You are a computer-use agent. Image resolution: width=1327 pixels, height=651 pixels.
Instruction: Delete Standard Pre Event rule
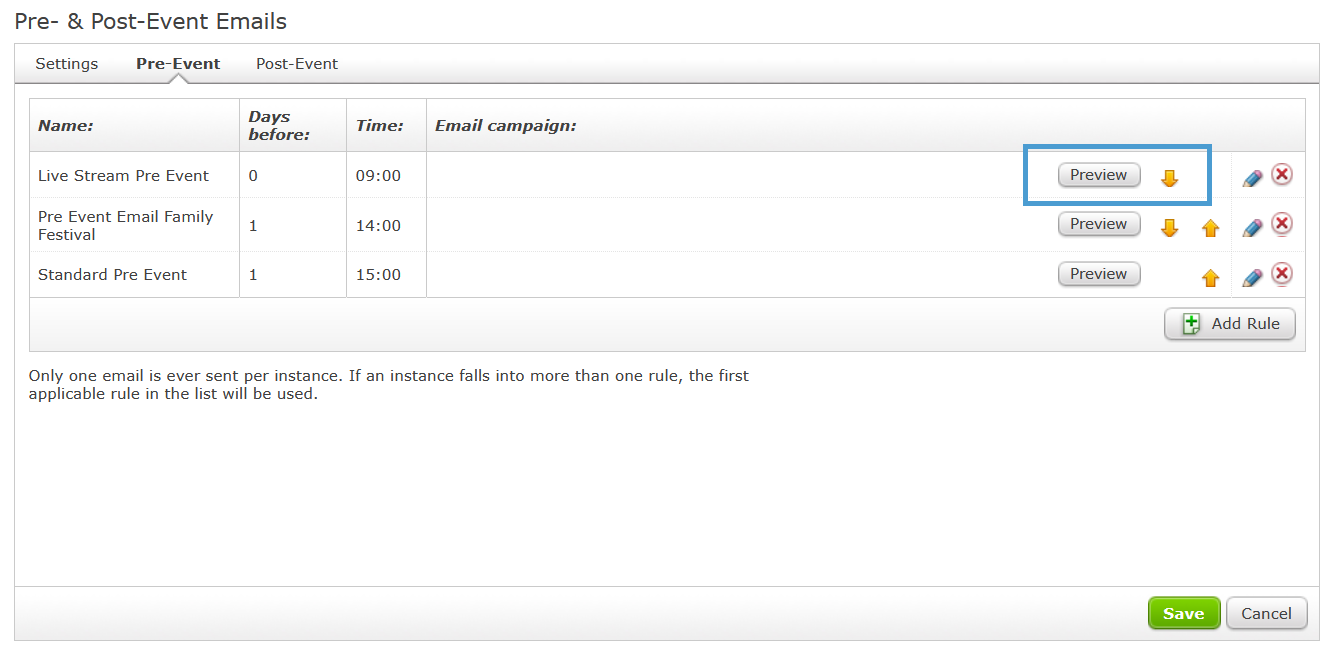[1282, 274]
